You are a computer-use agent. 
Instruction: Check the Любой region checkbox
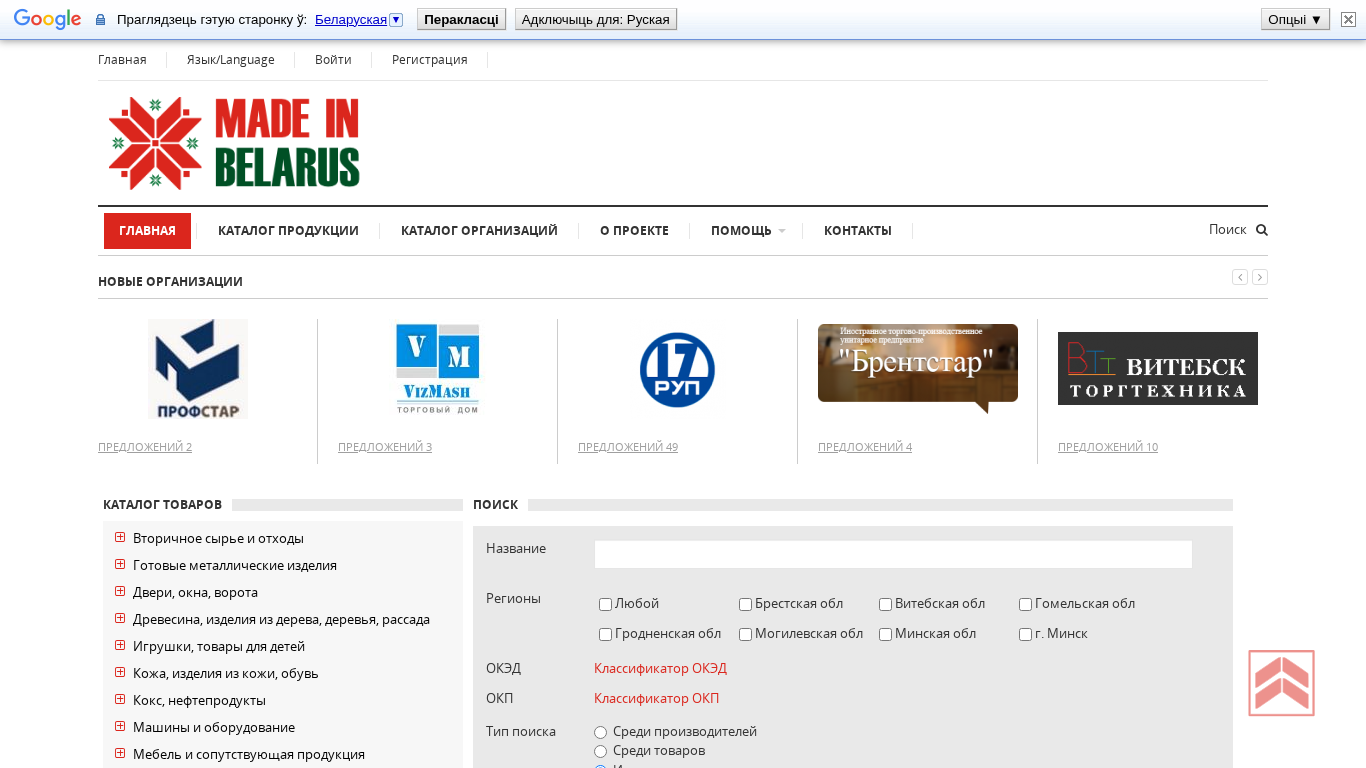click(605, 604)
